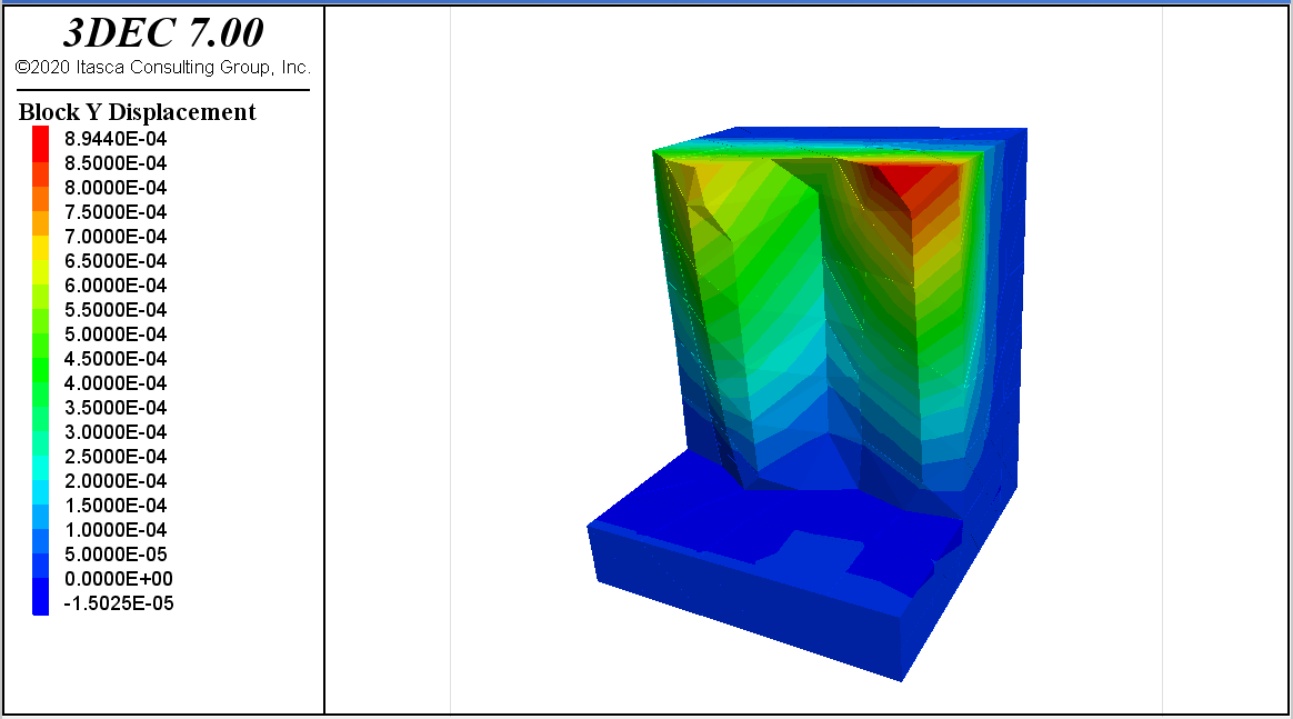Click the 2.5000E-04 legend label

pyautogui.click(x=115, y=457)
